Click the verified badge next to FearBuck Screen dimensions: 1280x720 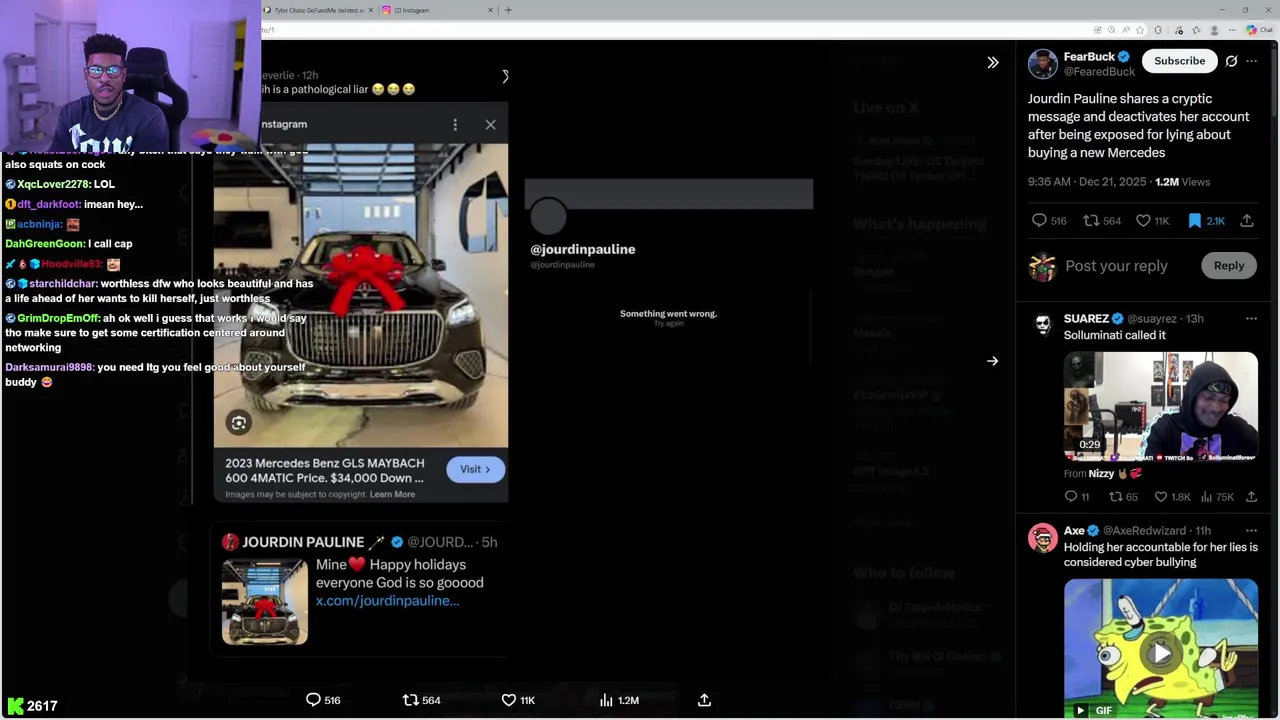1124,57
